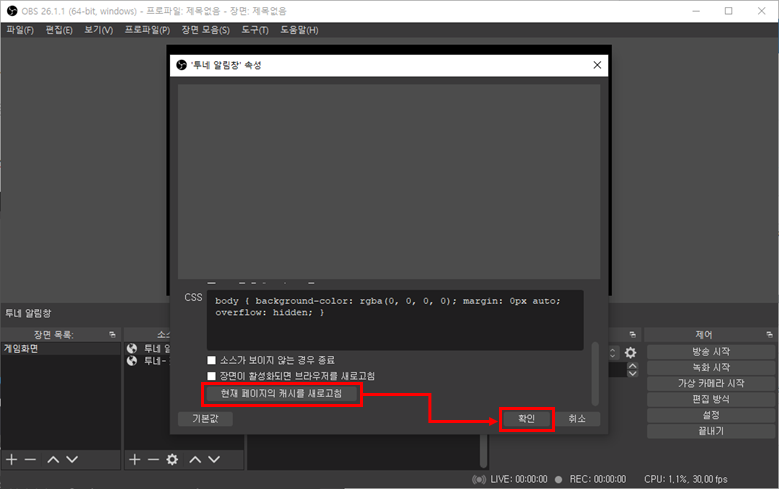
Task: Move source down with the arrow icon
Action: click(x=213, y=459)
